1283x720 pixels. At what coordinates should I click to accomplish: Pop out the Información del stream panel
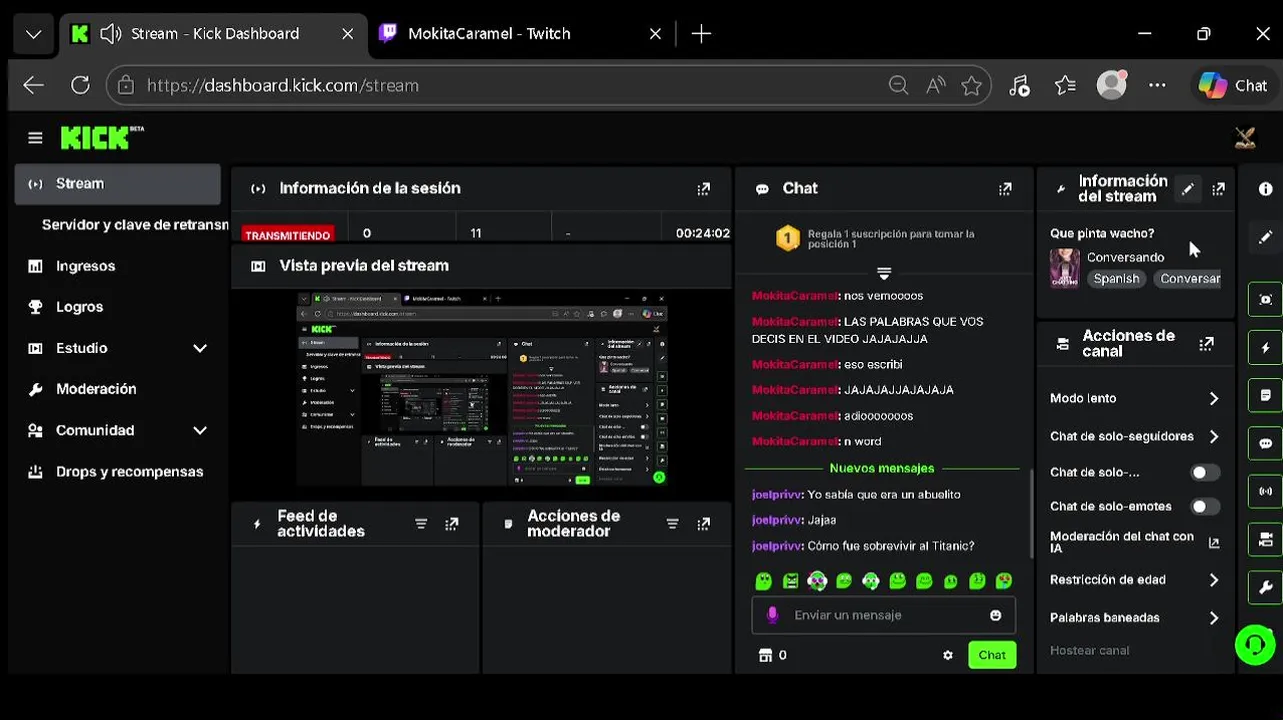coord(1219,189)
